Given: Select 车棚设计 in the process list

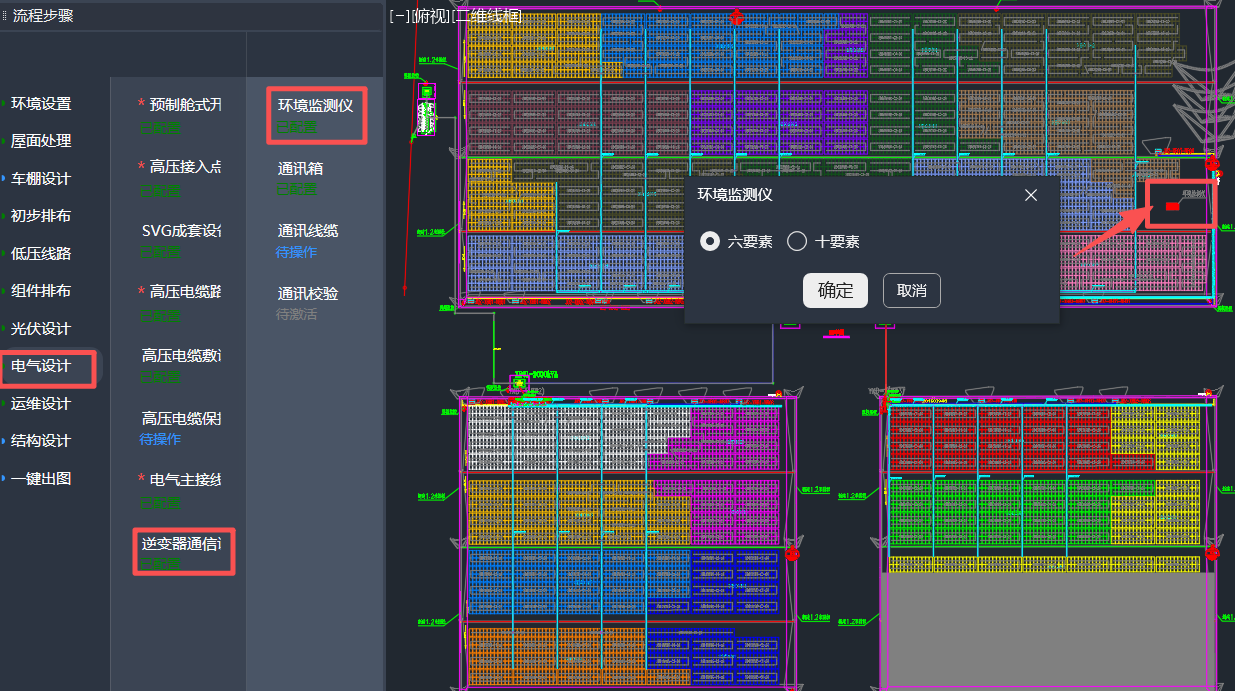Looking at the screenshot, I should (41, 179).
